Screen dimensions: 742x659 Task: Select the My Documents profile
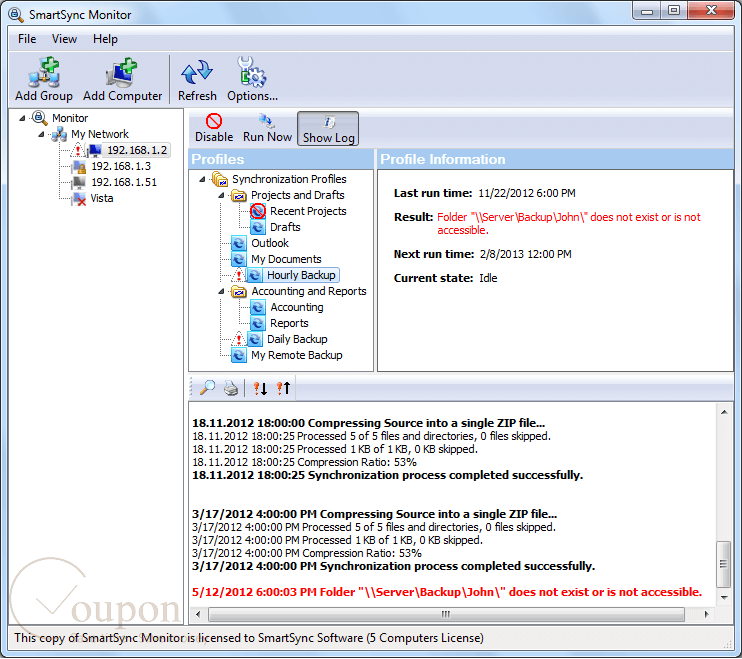[286, 259]
